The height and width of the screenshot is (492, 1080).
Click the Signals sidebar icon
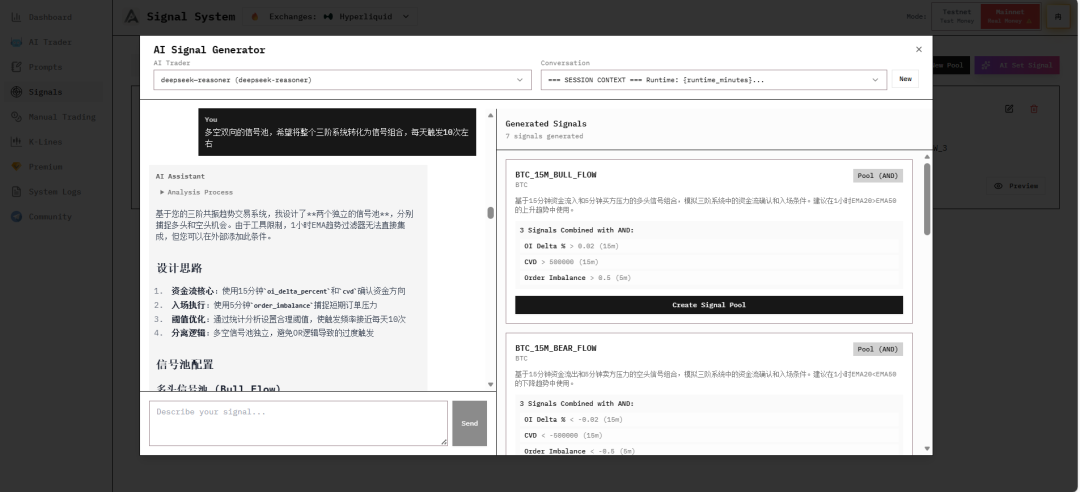(x=17, y=92)
